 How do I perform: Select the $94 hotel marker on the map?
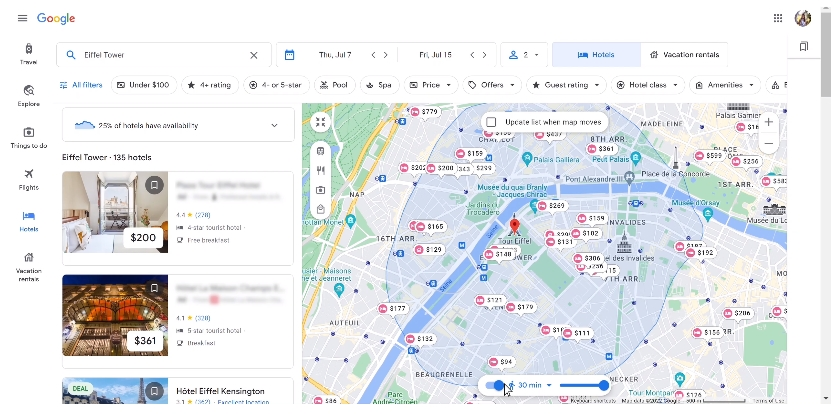tap(501, 362)
